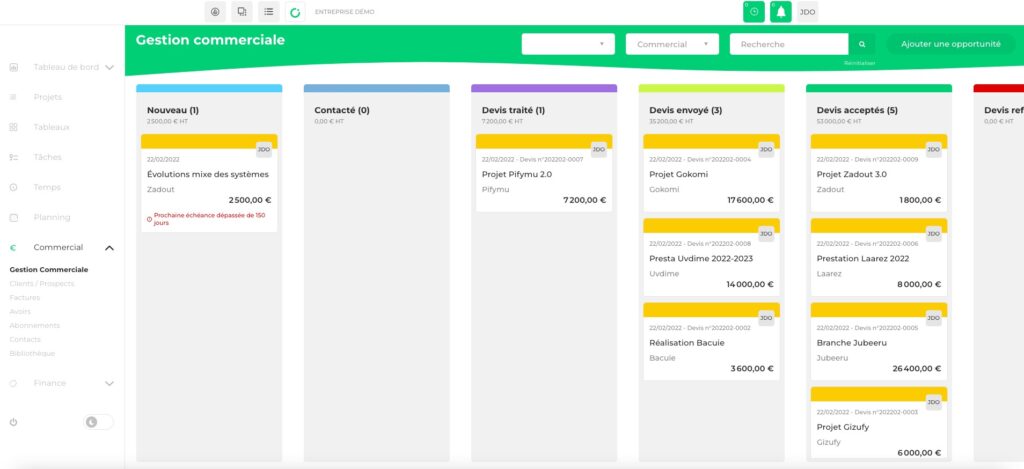Click the search magnifier button
Viewport: 1024px width, 469px height.
click(862, 45)
